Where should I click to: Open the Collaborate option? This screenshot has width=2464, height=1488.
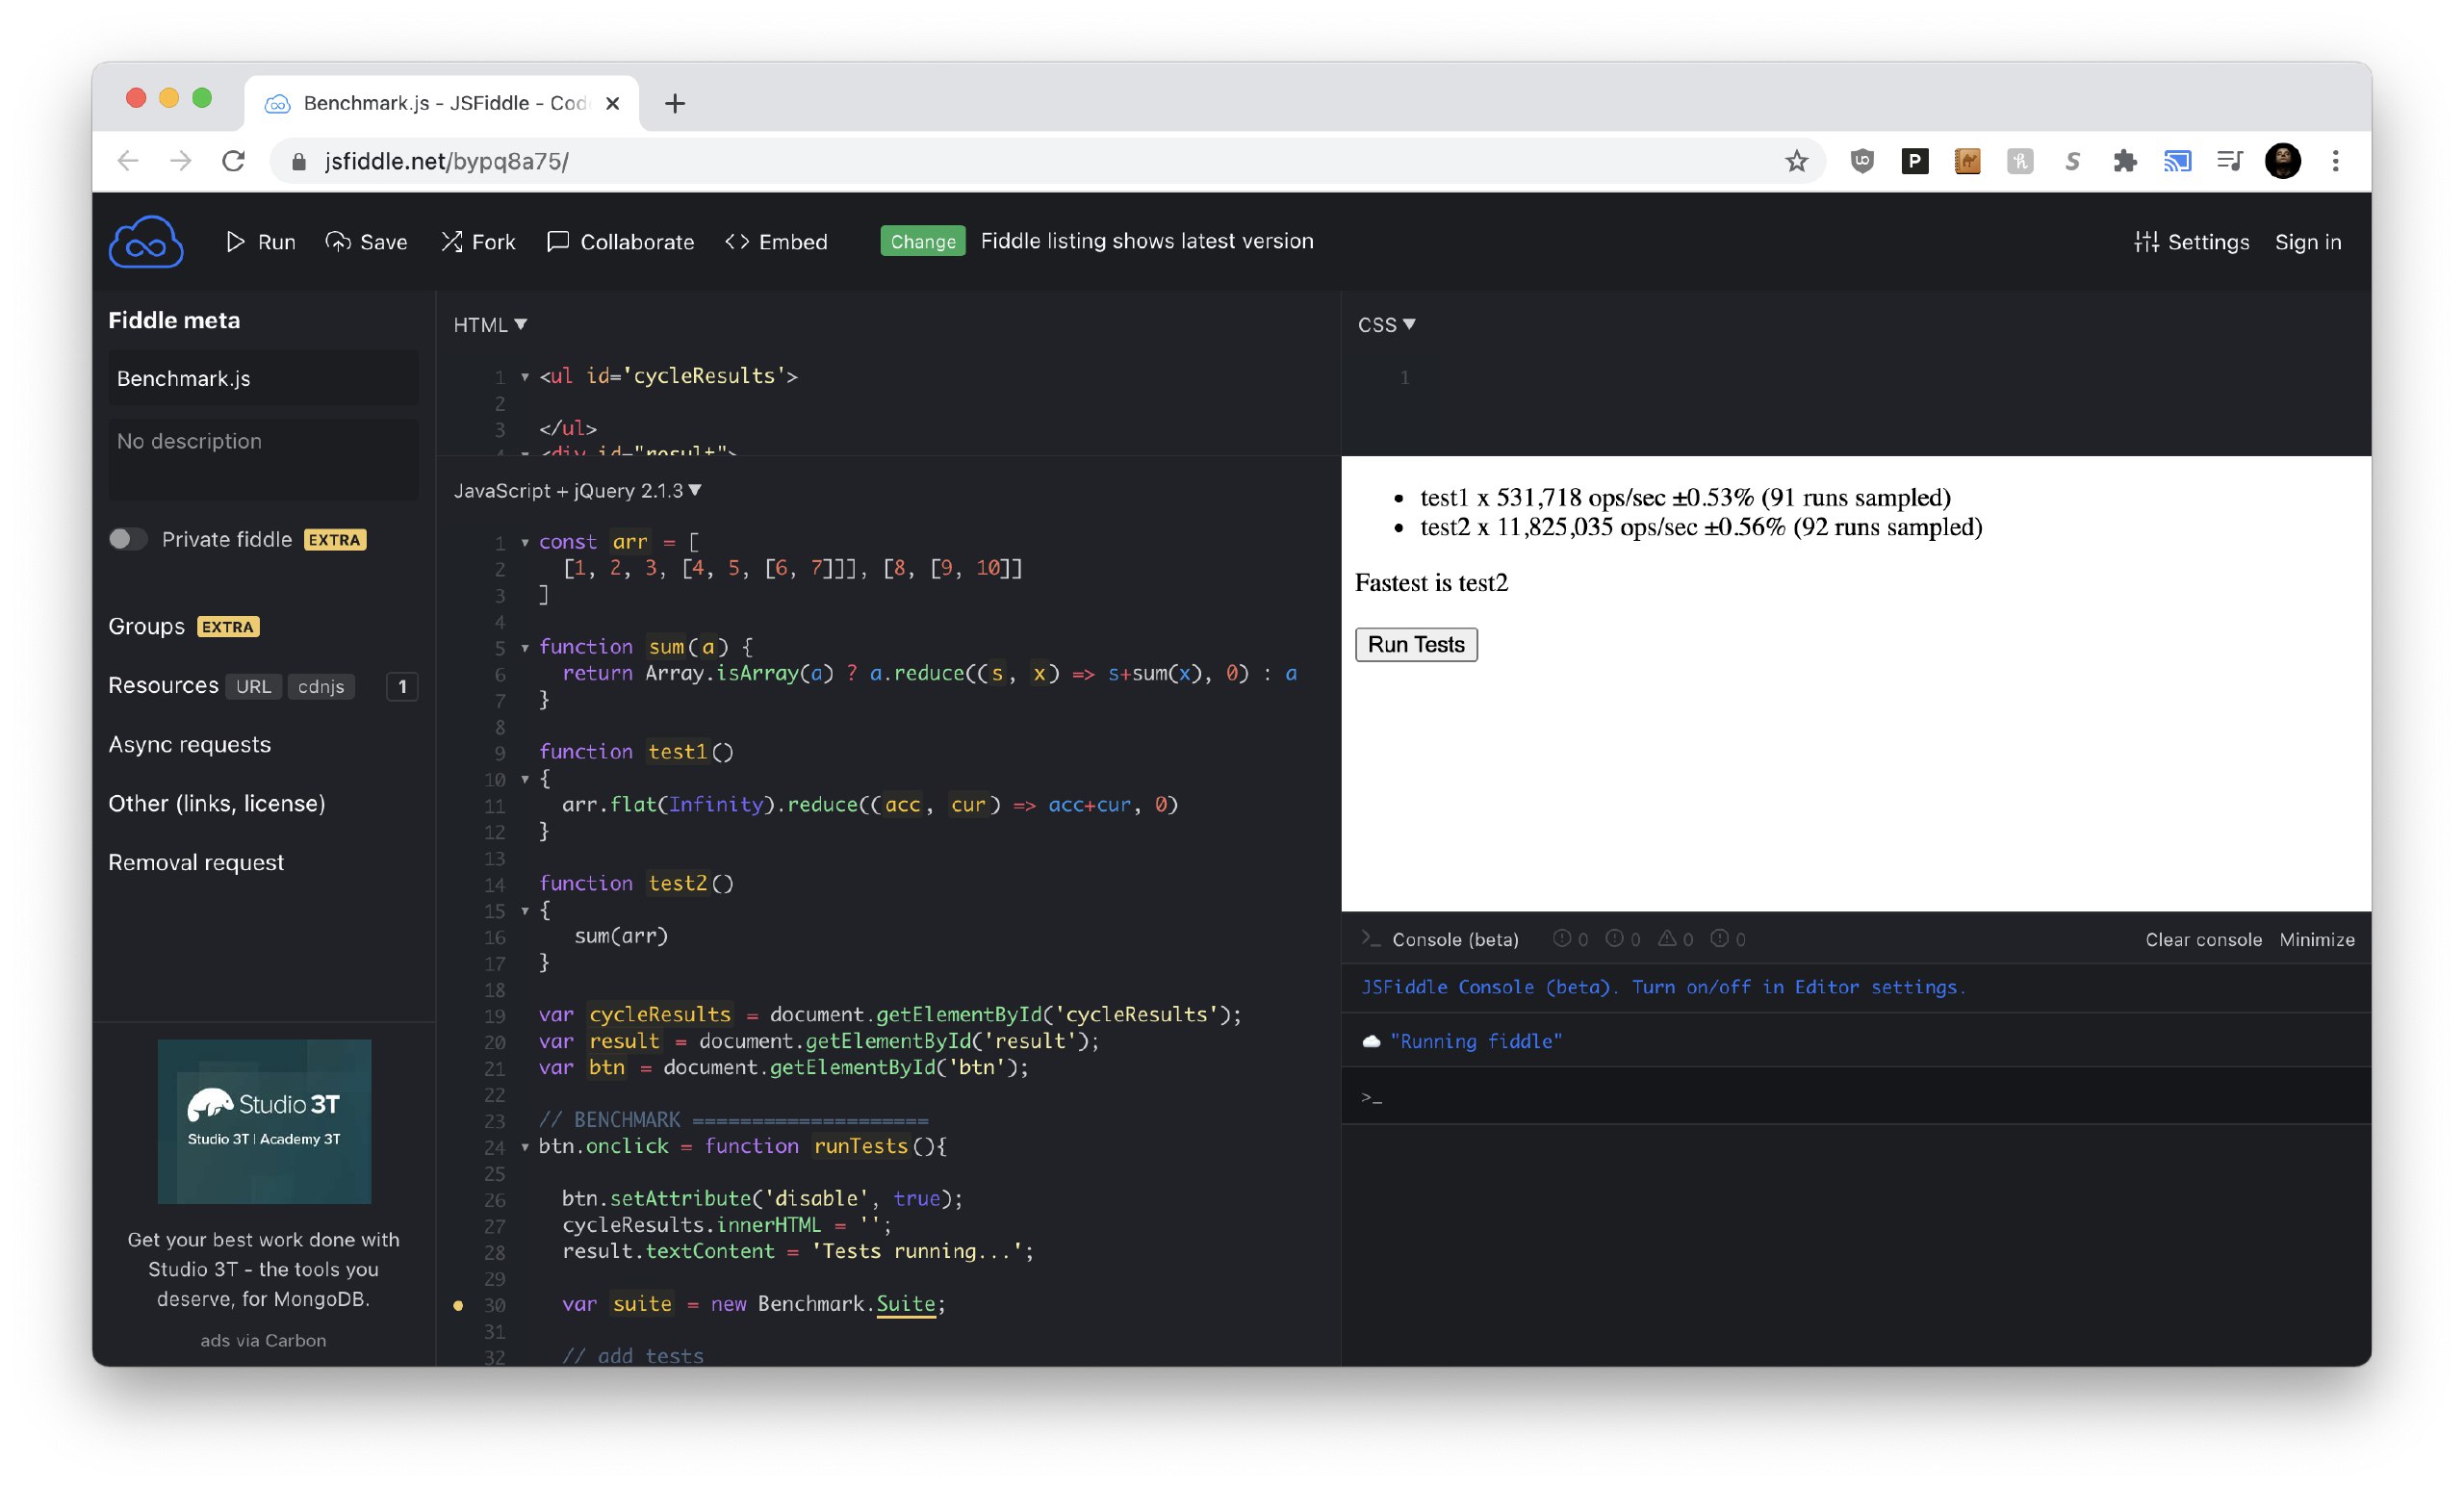(620, 242)
